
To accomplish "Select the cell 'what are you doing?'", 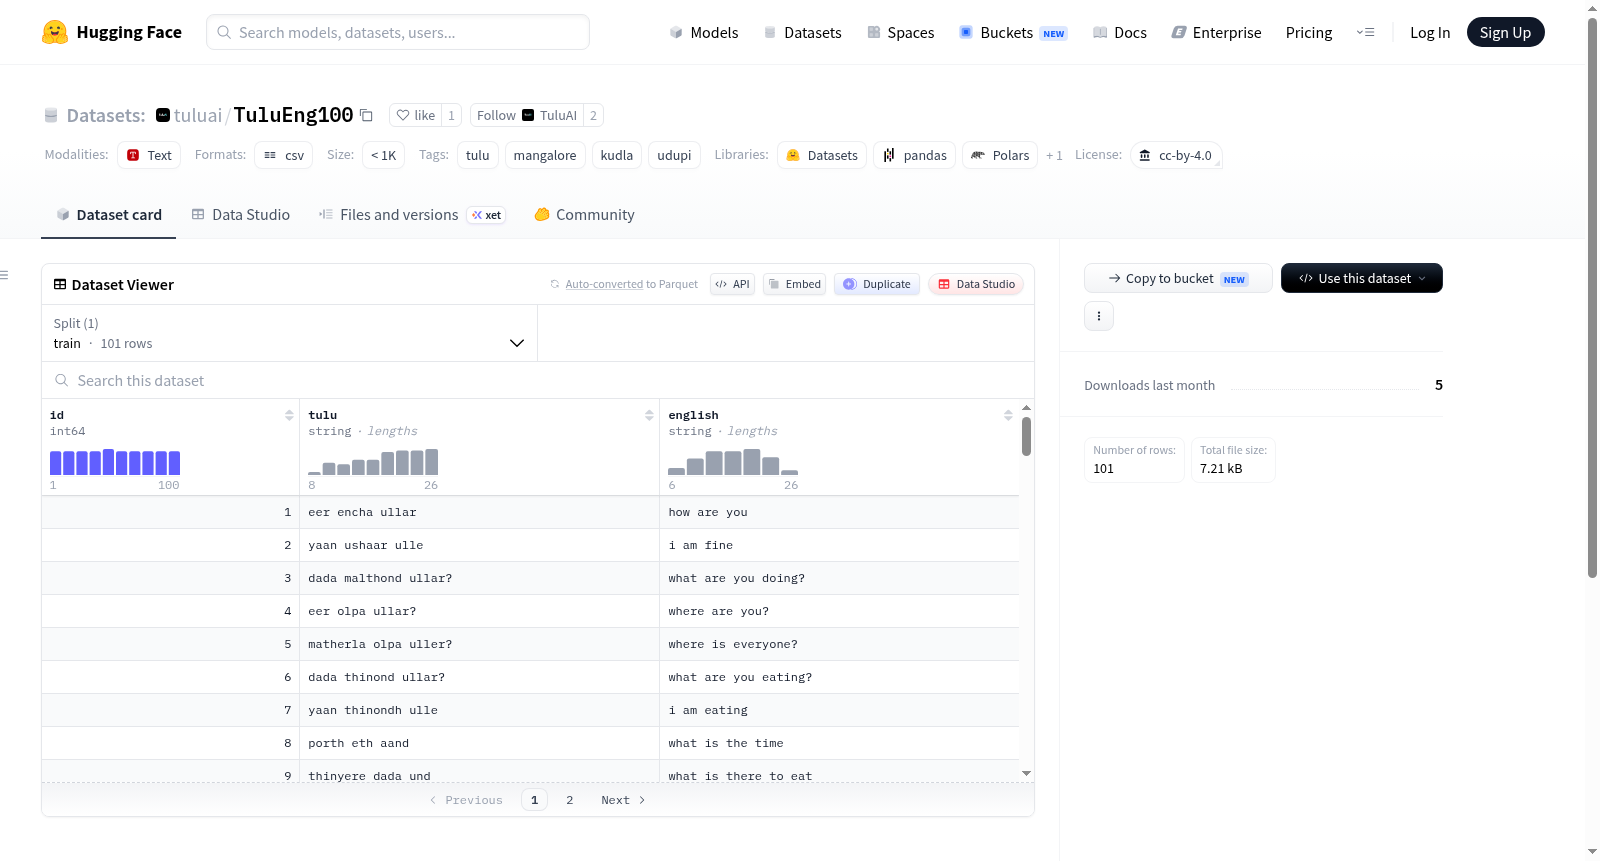I will coord(839,578).
